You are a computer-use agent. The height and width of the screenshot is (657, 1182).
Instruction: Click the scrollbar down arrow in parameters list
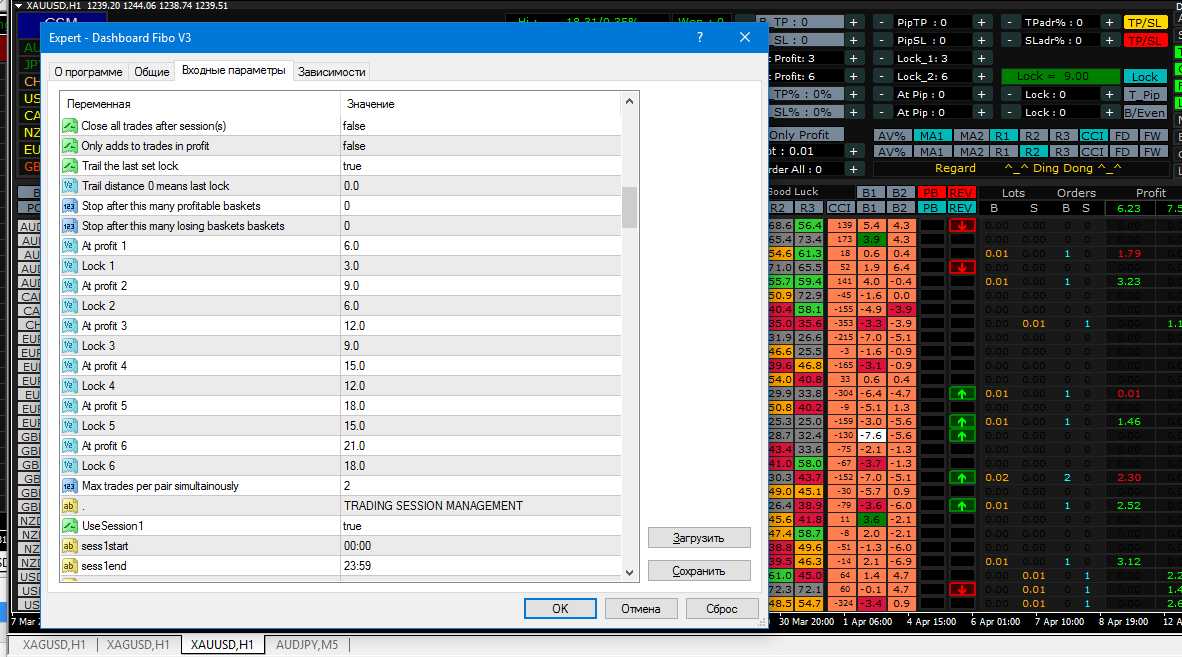click(x=629, y=573)
